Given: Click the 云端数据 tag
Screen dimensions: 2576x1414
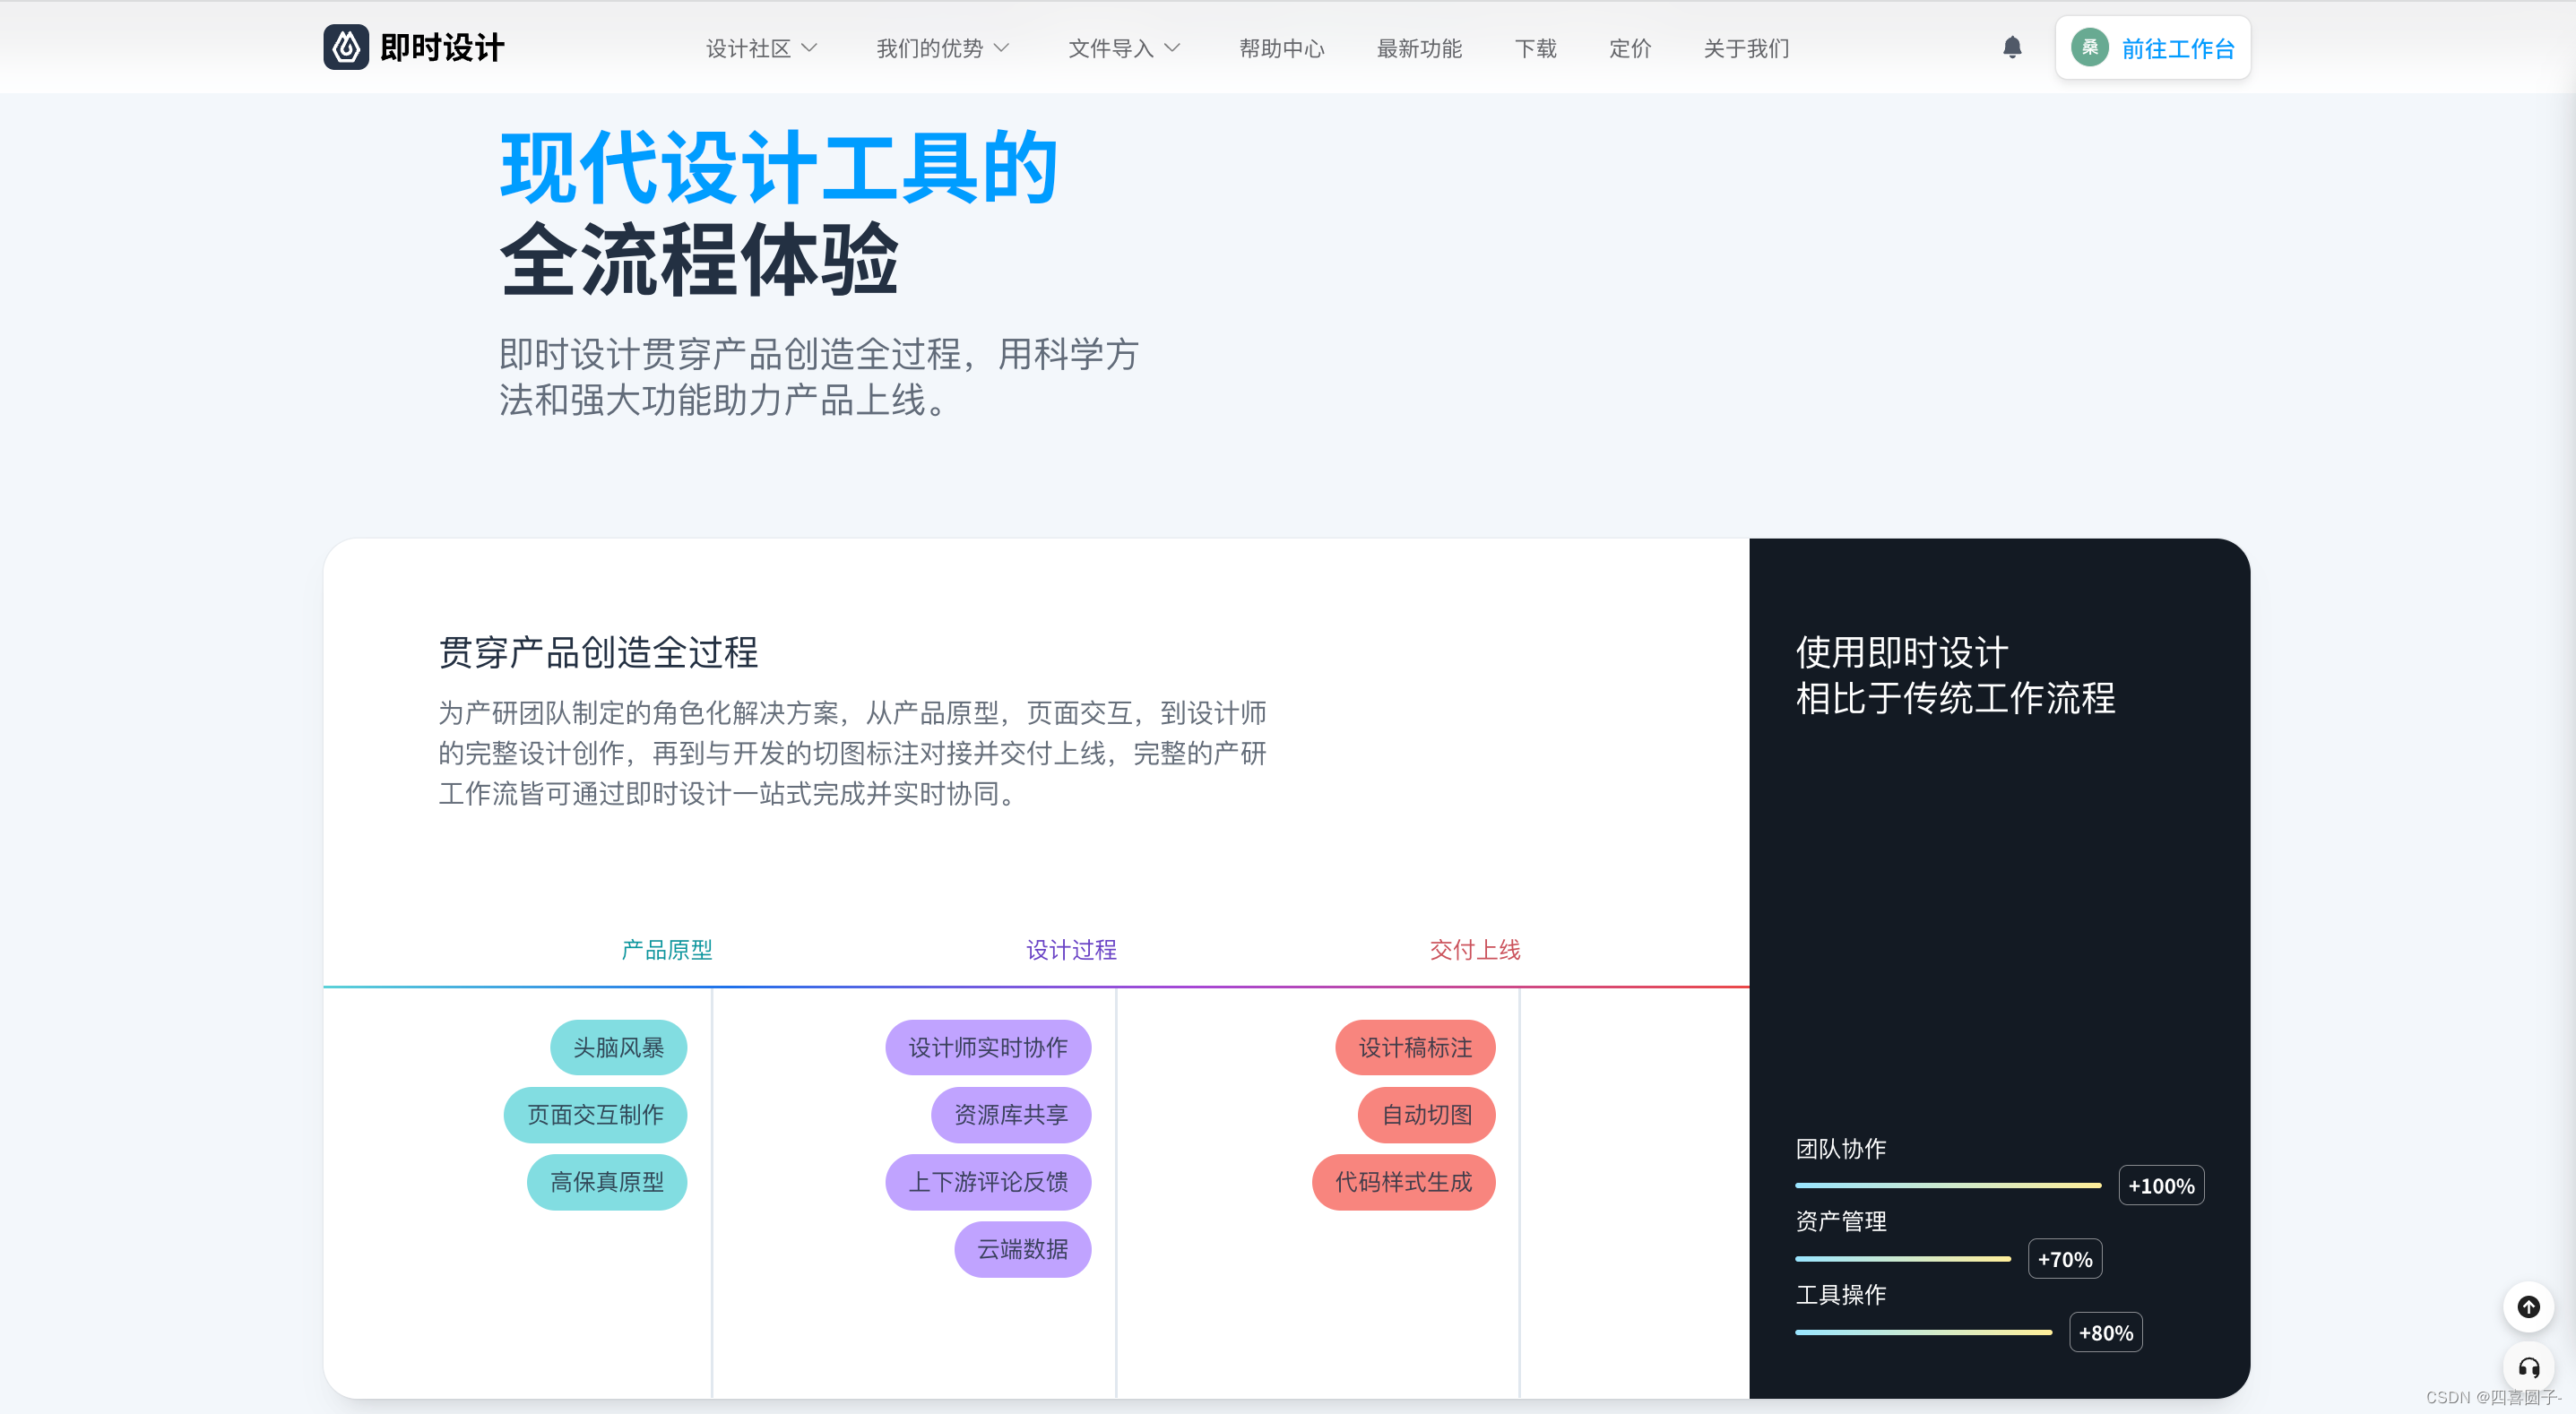Looking at the screenshot, I should 1022,1248.
